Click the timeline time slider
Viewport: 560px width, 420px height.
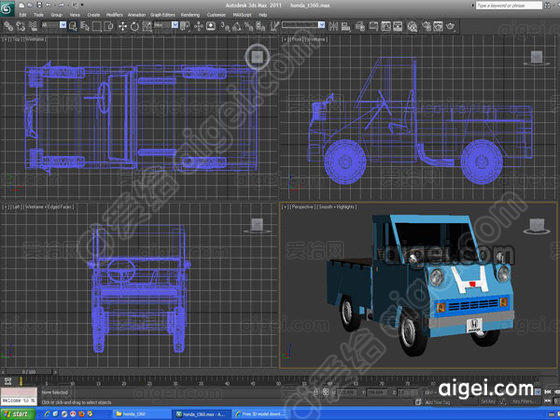click(x=29, y=372)
